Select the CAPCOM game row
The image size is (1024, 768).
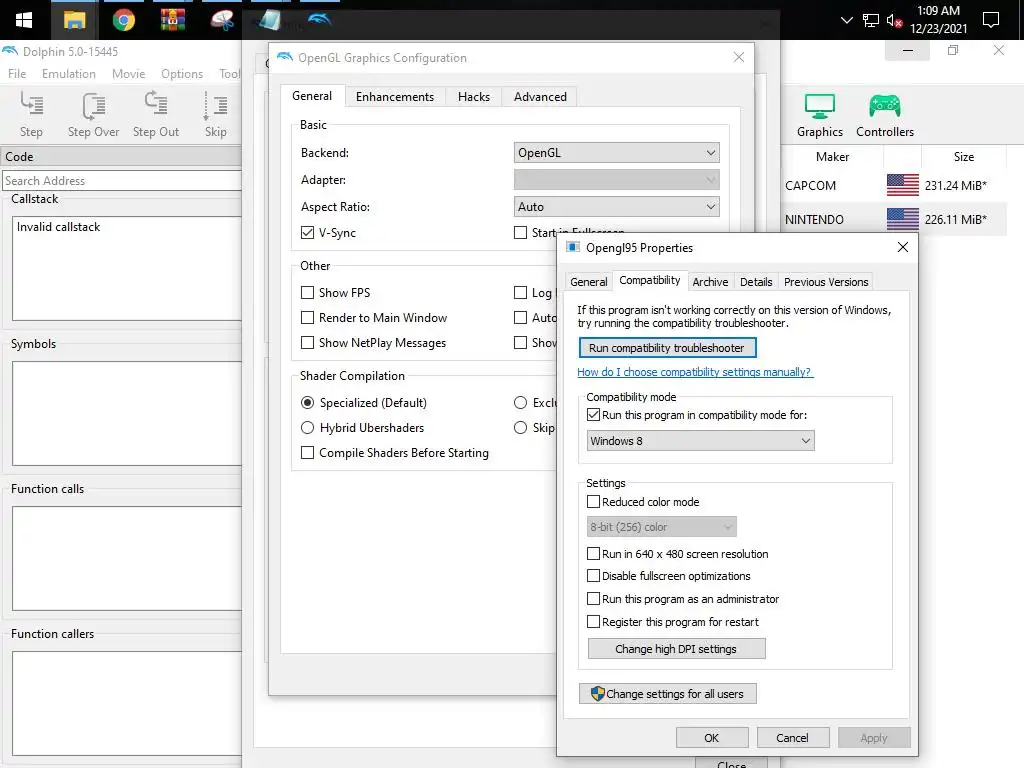point(895,185)
